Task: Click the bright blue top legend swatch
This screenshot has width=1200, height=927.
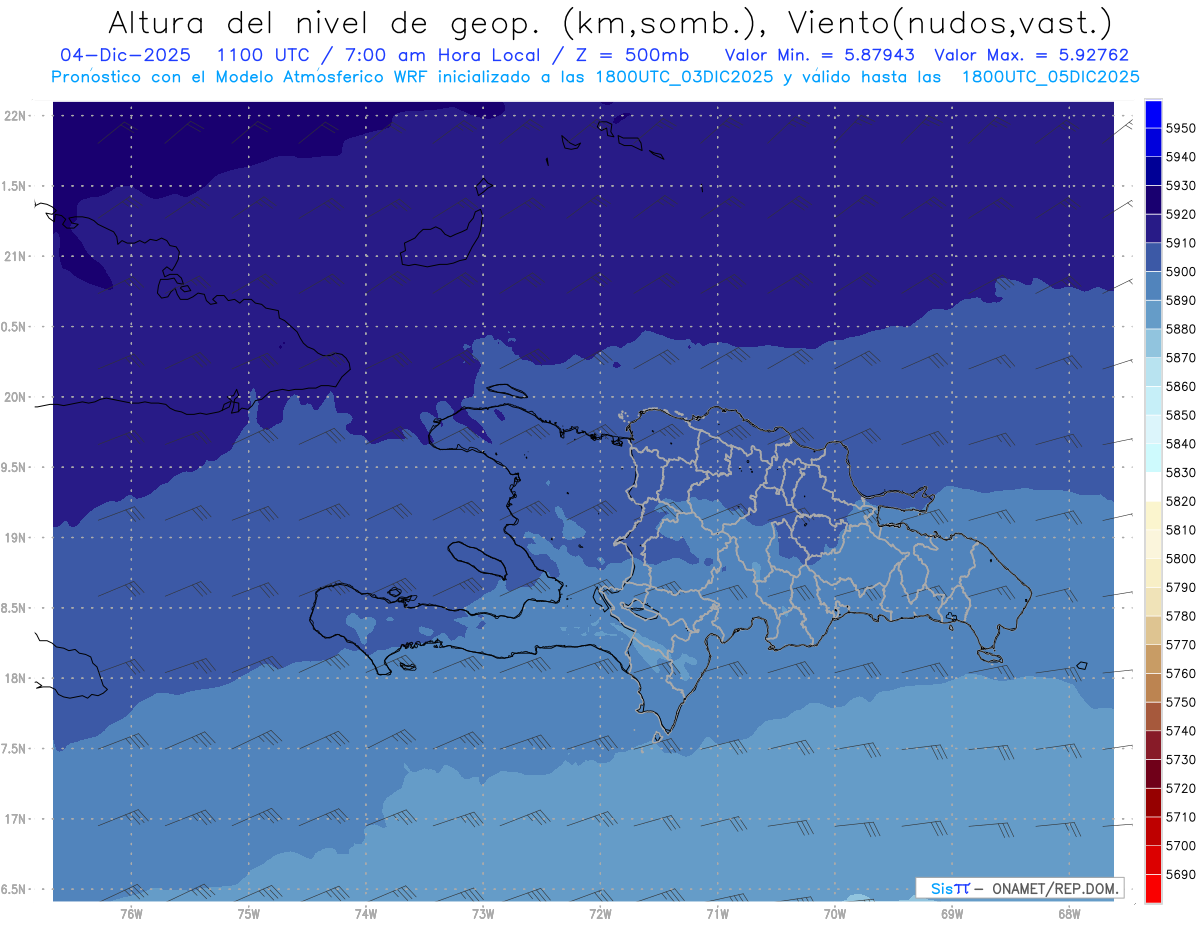Action: 1153,114
